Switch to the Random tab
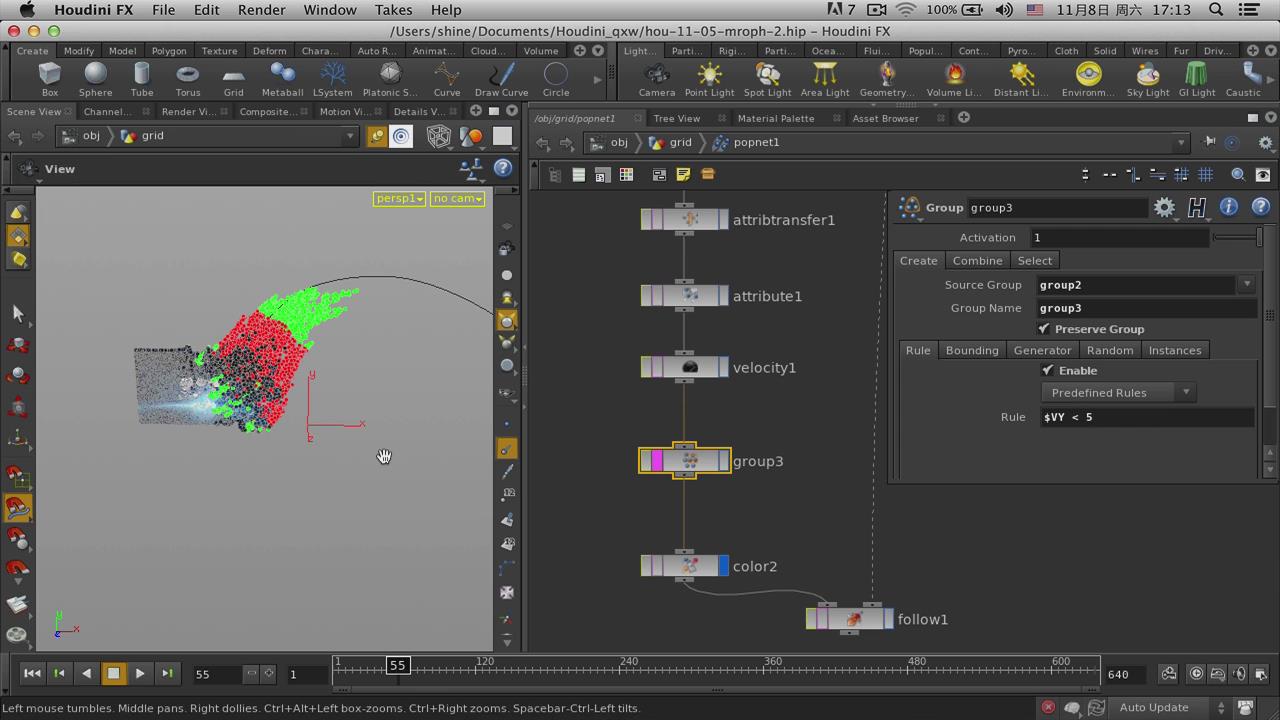The image size is (1280, 720). click(x=1110, y=350)
